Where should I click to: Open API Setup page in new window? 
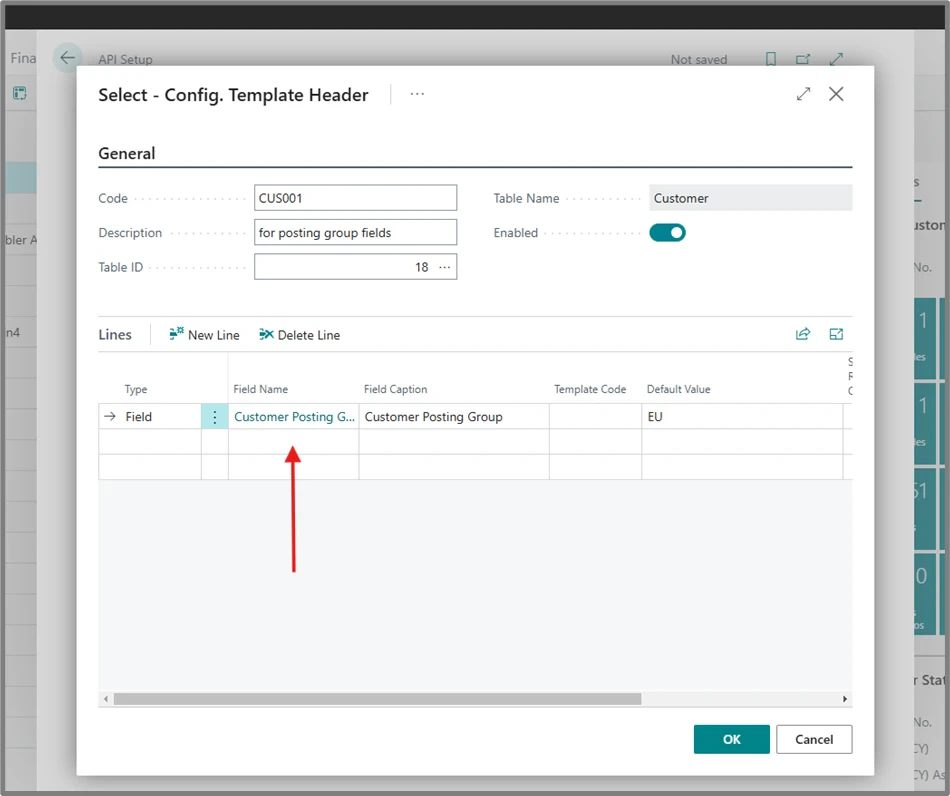[803, 59]
